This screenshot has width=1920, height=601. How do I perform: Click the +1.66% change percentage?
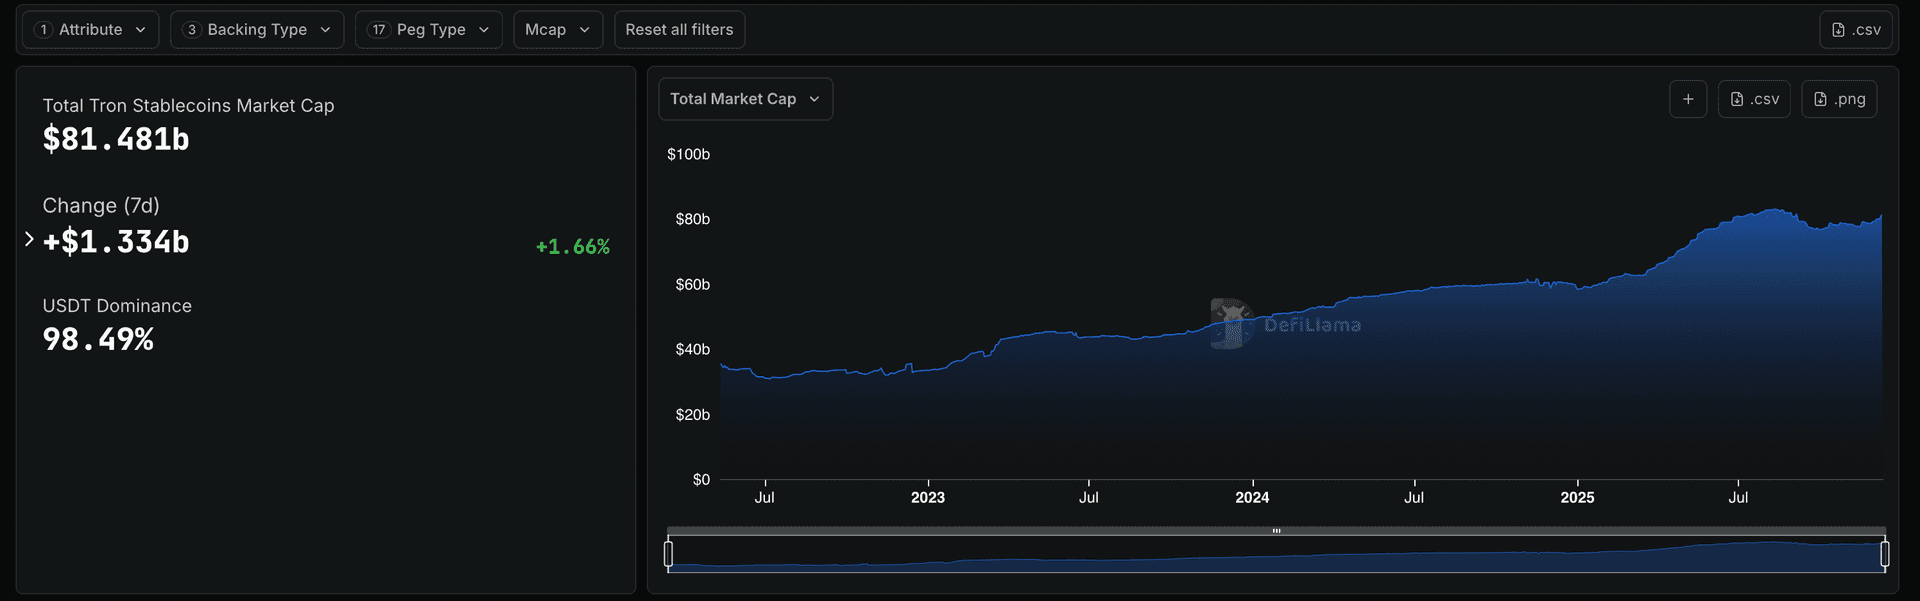point(572,247)
